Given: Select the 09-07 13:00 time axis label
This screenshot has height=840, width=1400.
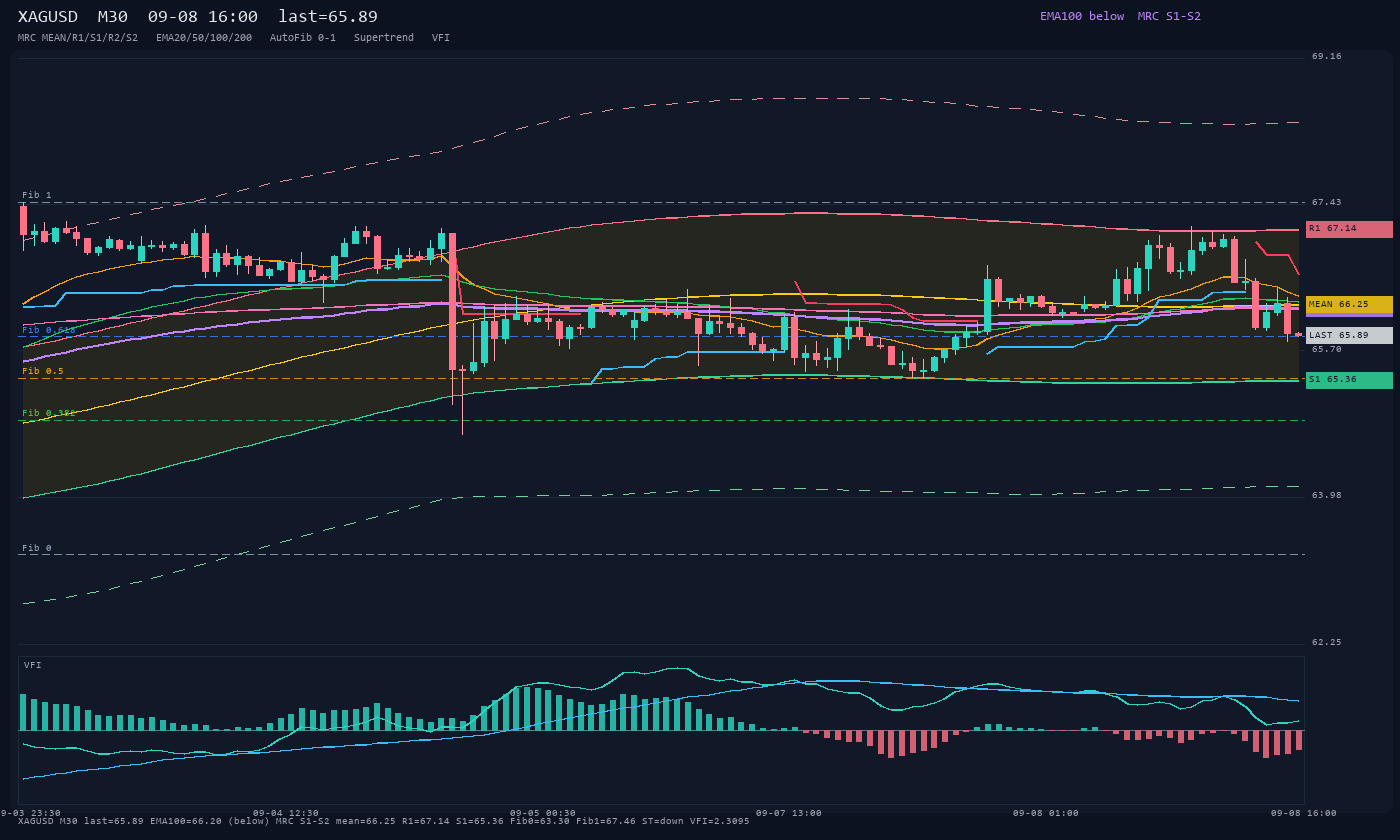Looking at the screenshot, I should point(789,813).
